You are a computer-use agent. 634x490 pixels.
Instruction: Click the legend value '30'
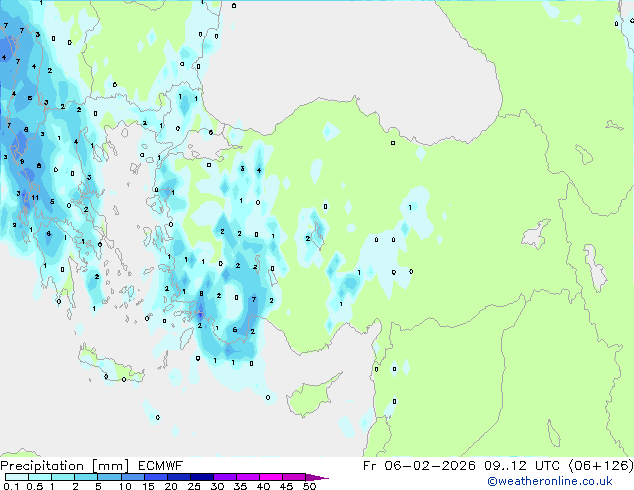point(217,486)
